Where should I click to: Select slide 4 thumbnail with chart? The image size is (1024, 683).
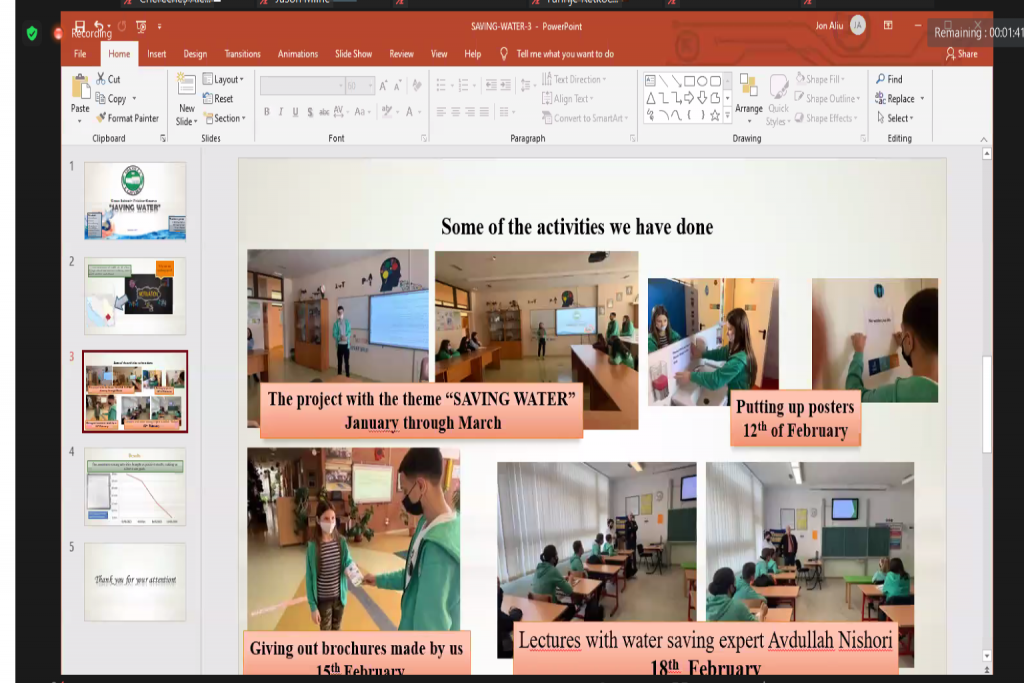pyautogui.click(x=135, y=487)
